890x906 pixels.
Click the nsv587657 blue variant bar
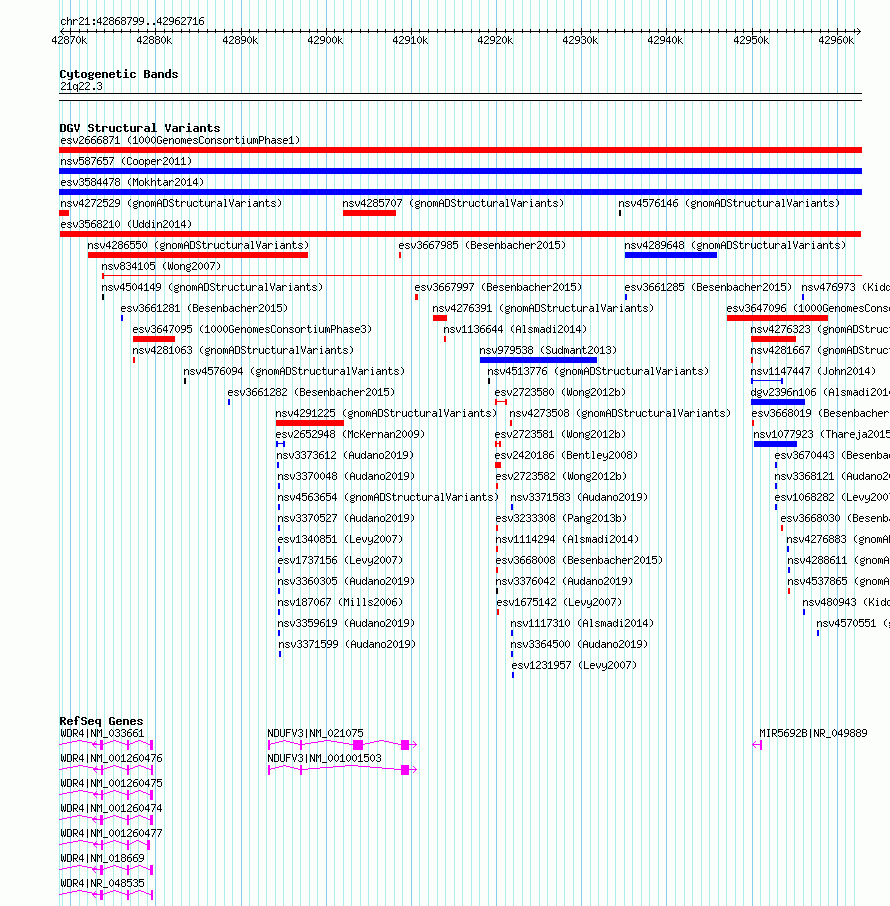pyautogui.click(x=460, y=171)
